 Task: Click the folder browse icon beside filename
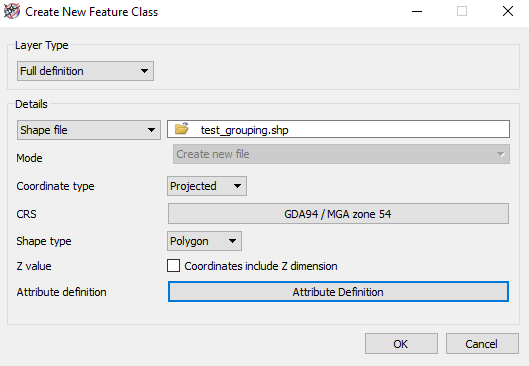[x=182, y=129]
